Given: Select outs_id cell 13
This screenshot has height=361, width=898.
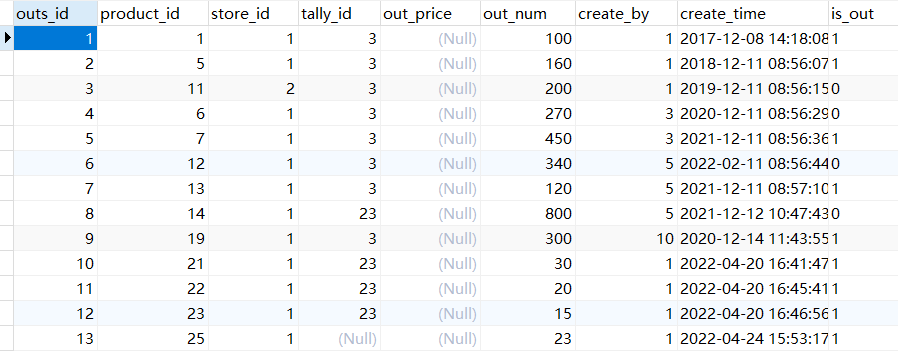Looking at the screenshot, I should pos(56,339).
